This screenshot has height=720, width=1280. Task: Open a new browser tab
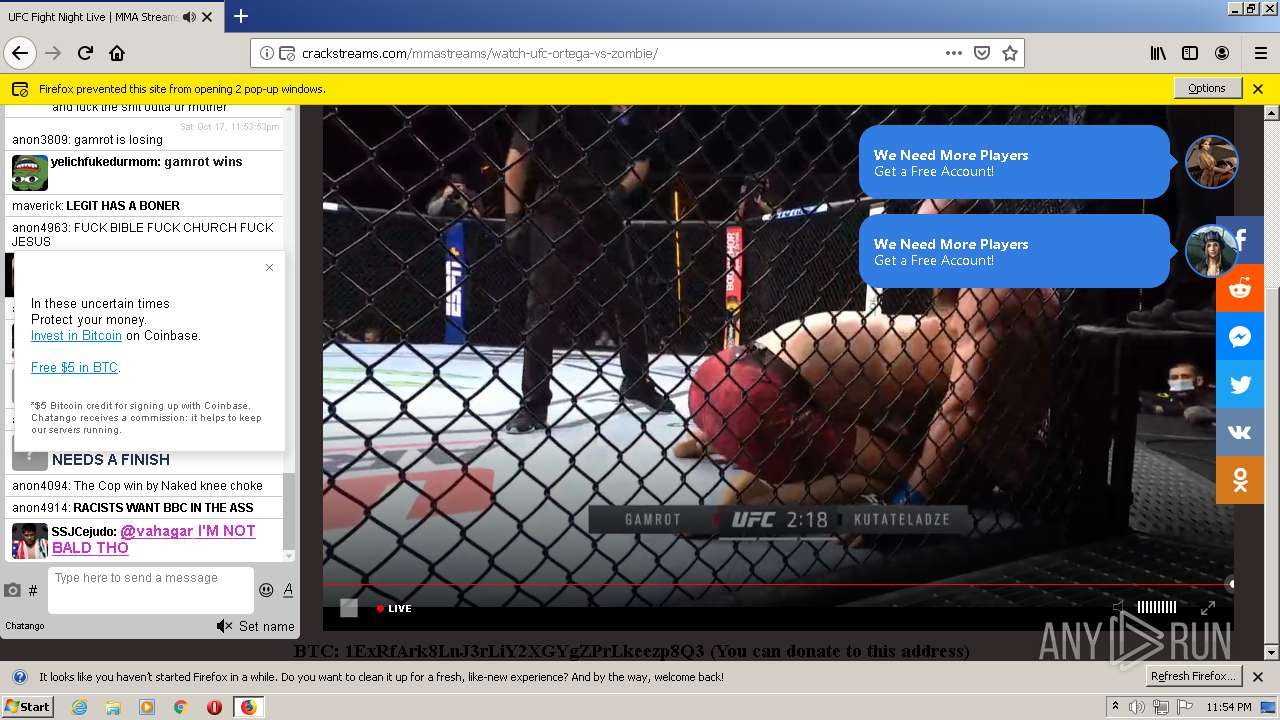pyautogui.click(x=241, y=16)
